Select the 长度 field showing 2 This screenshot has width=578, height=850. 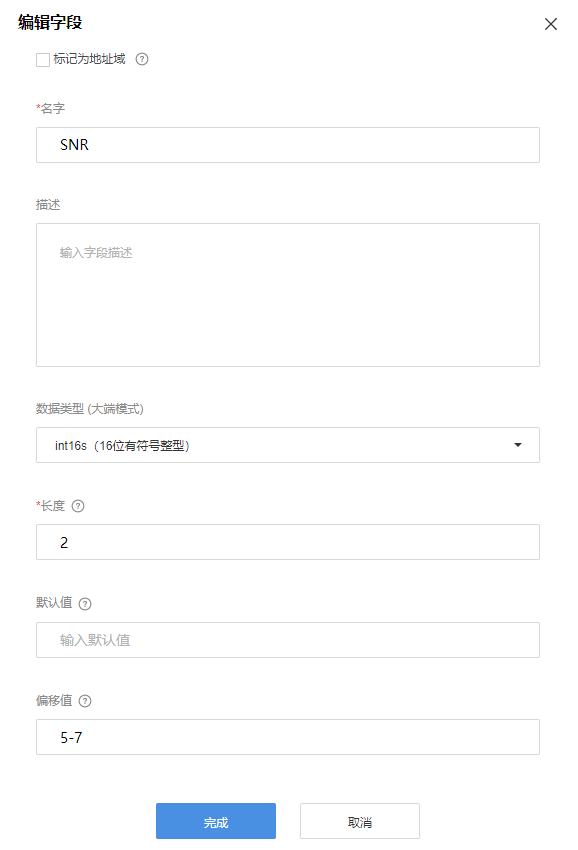(x=288, y=542)
